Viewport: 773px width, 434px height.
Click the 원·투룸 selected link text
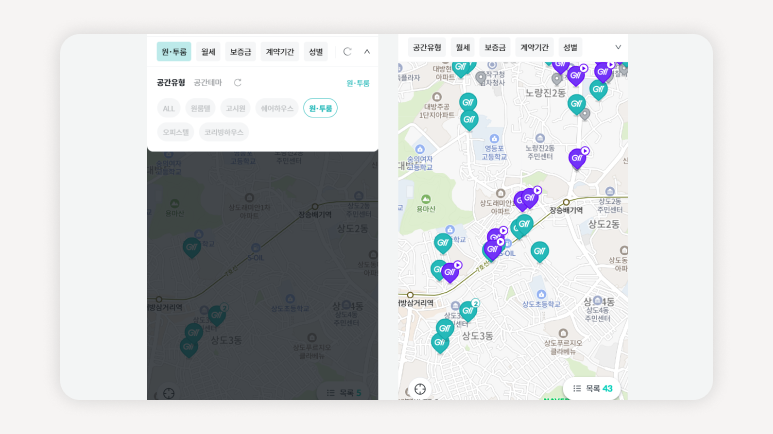pos(358,83)
